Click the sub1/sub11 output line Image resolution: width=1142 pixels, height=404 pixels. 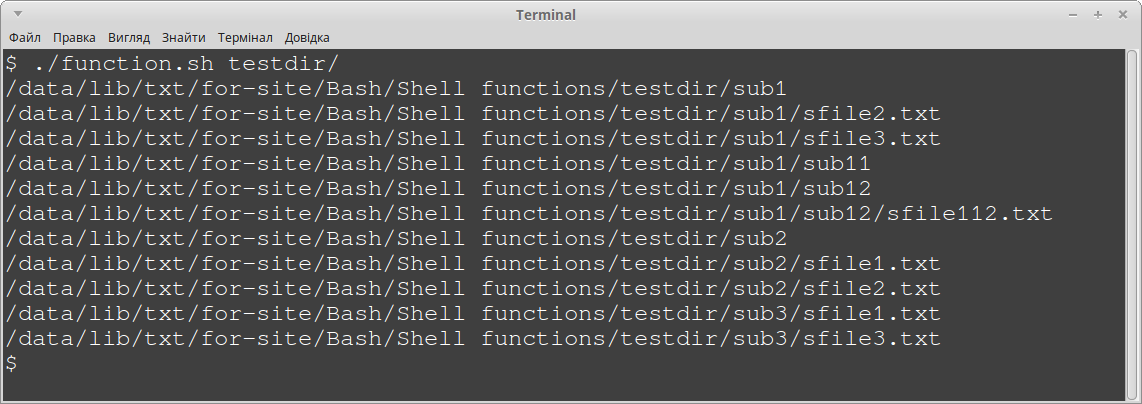pyautogui.click(x=438, y=164)
